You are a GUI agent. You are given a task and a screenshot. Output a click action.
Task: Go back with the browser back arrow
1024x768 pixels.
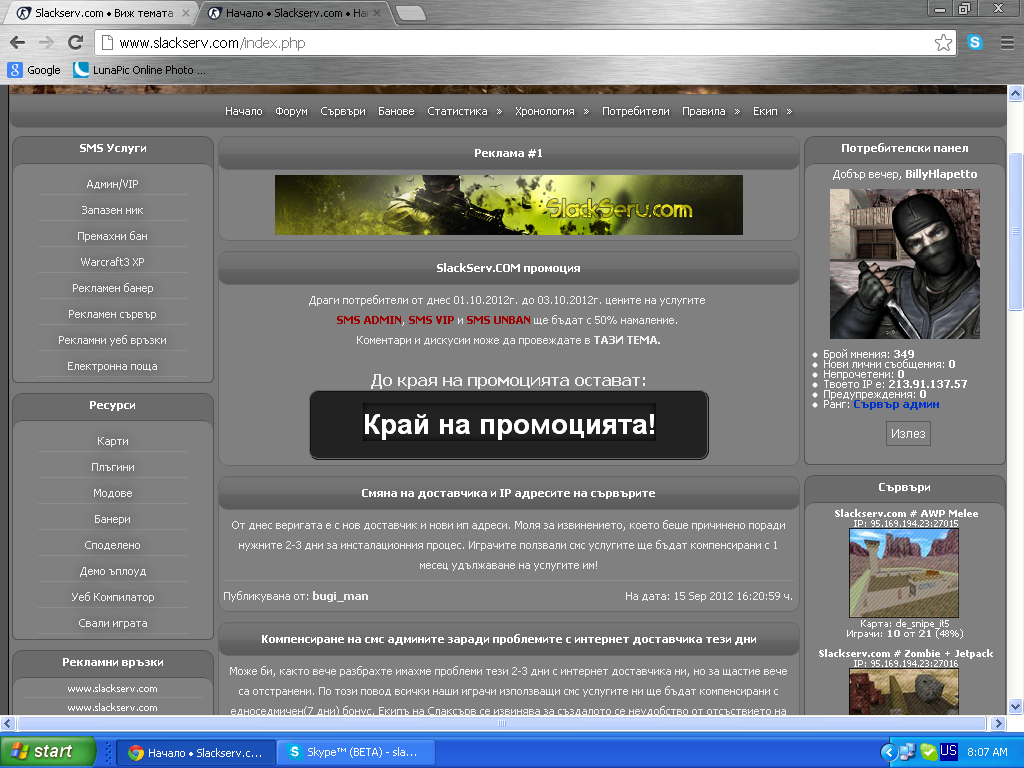[x=18, y=43]
